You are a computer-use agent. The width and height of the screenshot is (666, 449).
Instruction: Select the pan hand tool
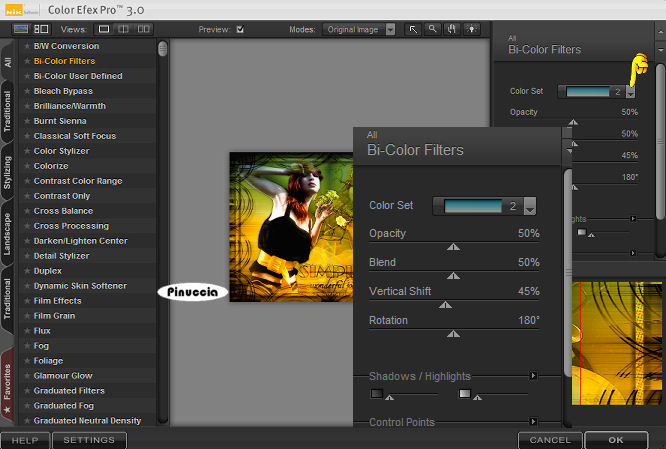click(x=452, y=29)
